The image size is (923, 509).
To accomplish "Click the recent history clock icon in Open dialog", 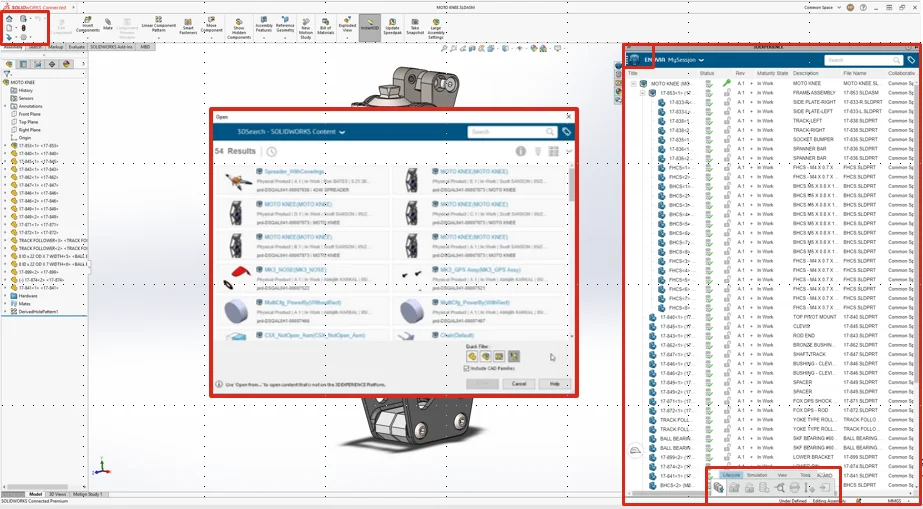I will (272, 152).
